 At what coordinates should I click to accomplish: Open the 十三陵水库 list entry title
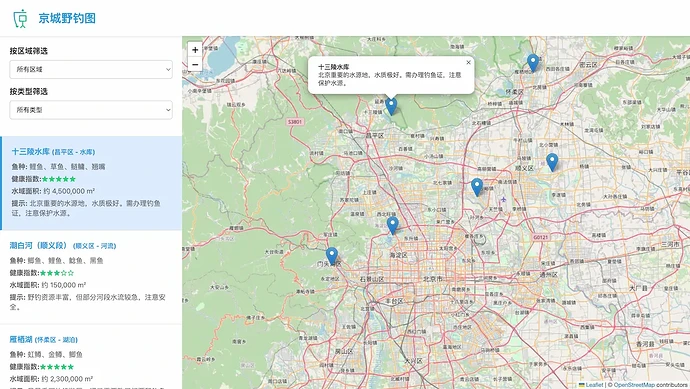(53, 152)
